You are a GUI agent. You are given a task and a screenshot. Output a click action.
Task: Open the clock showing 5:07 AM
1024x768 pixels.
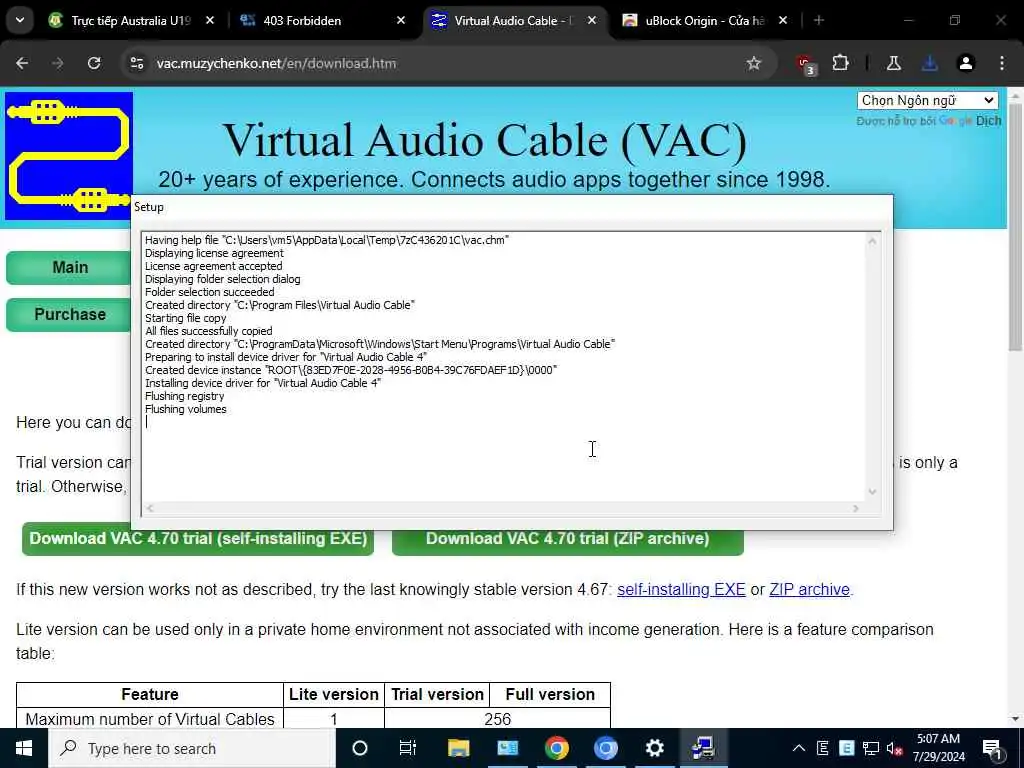[x=938, y=748]
